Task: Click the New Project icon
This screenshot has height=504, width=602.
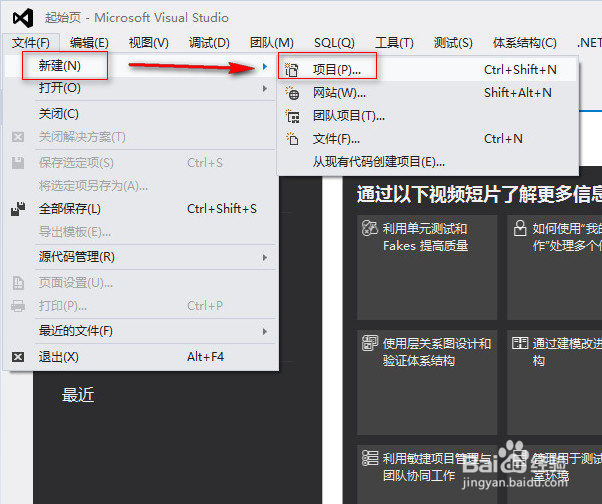Action: (x=292, y=70)
